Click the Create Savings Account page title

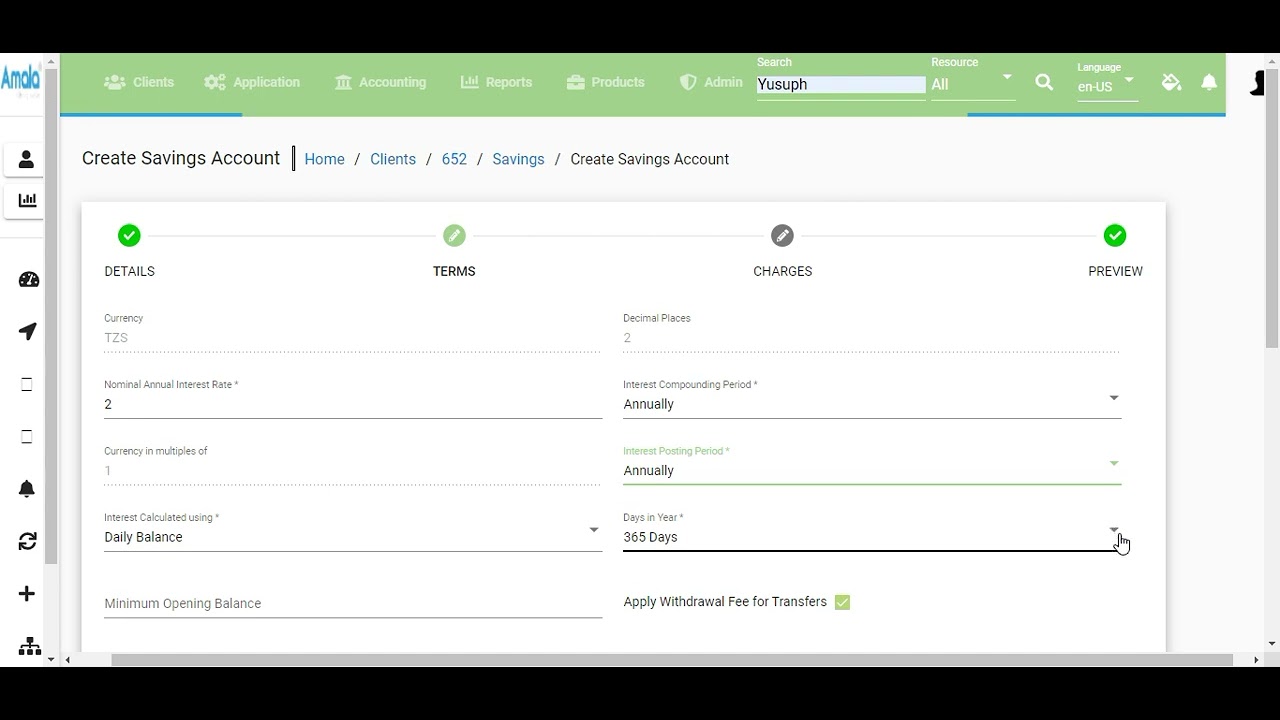click(x=181, y=158)
